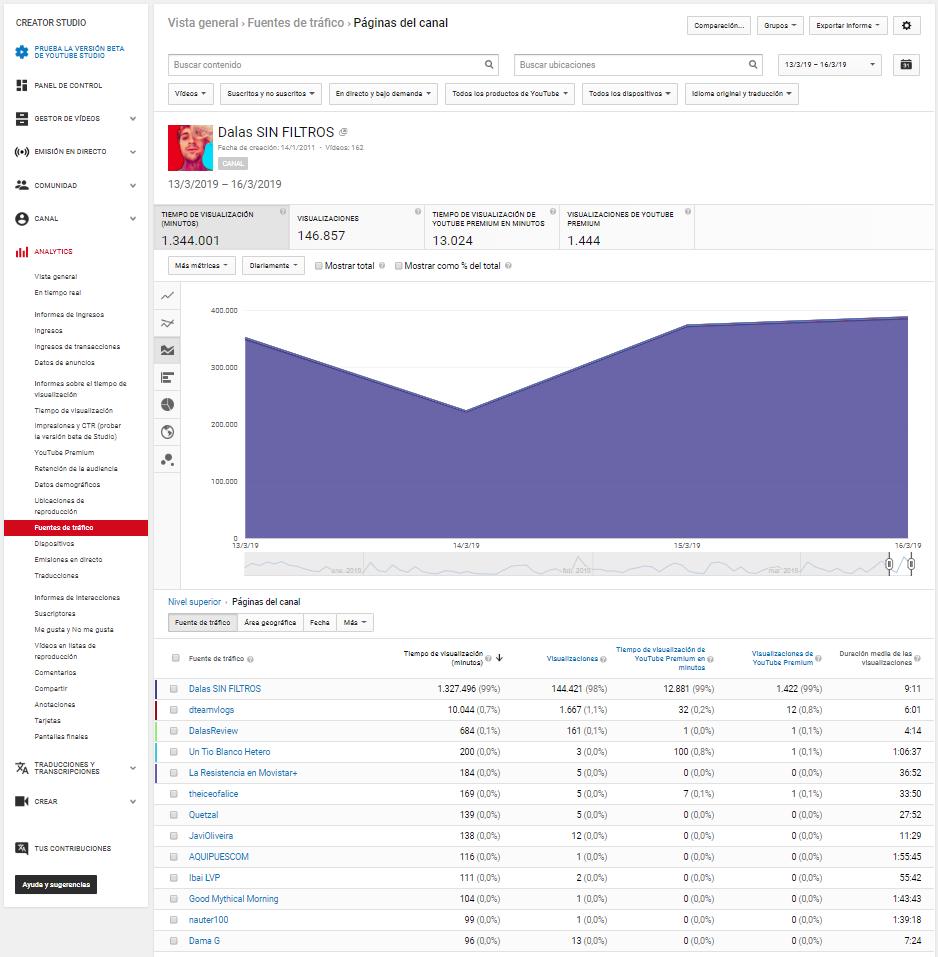Image resolution: width=938 pixels, height=957 pixels.
Task: Switch to Área geográfica tab
Action: tap(270, 623)
